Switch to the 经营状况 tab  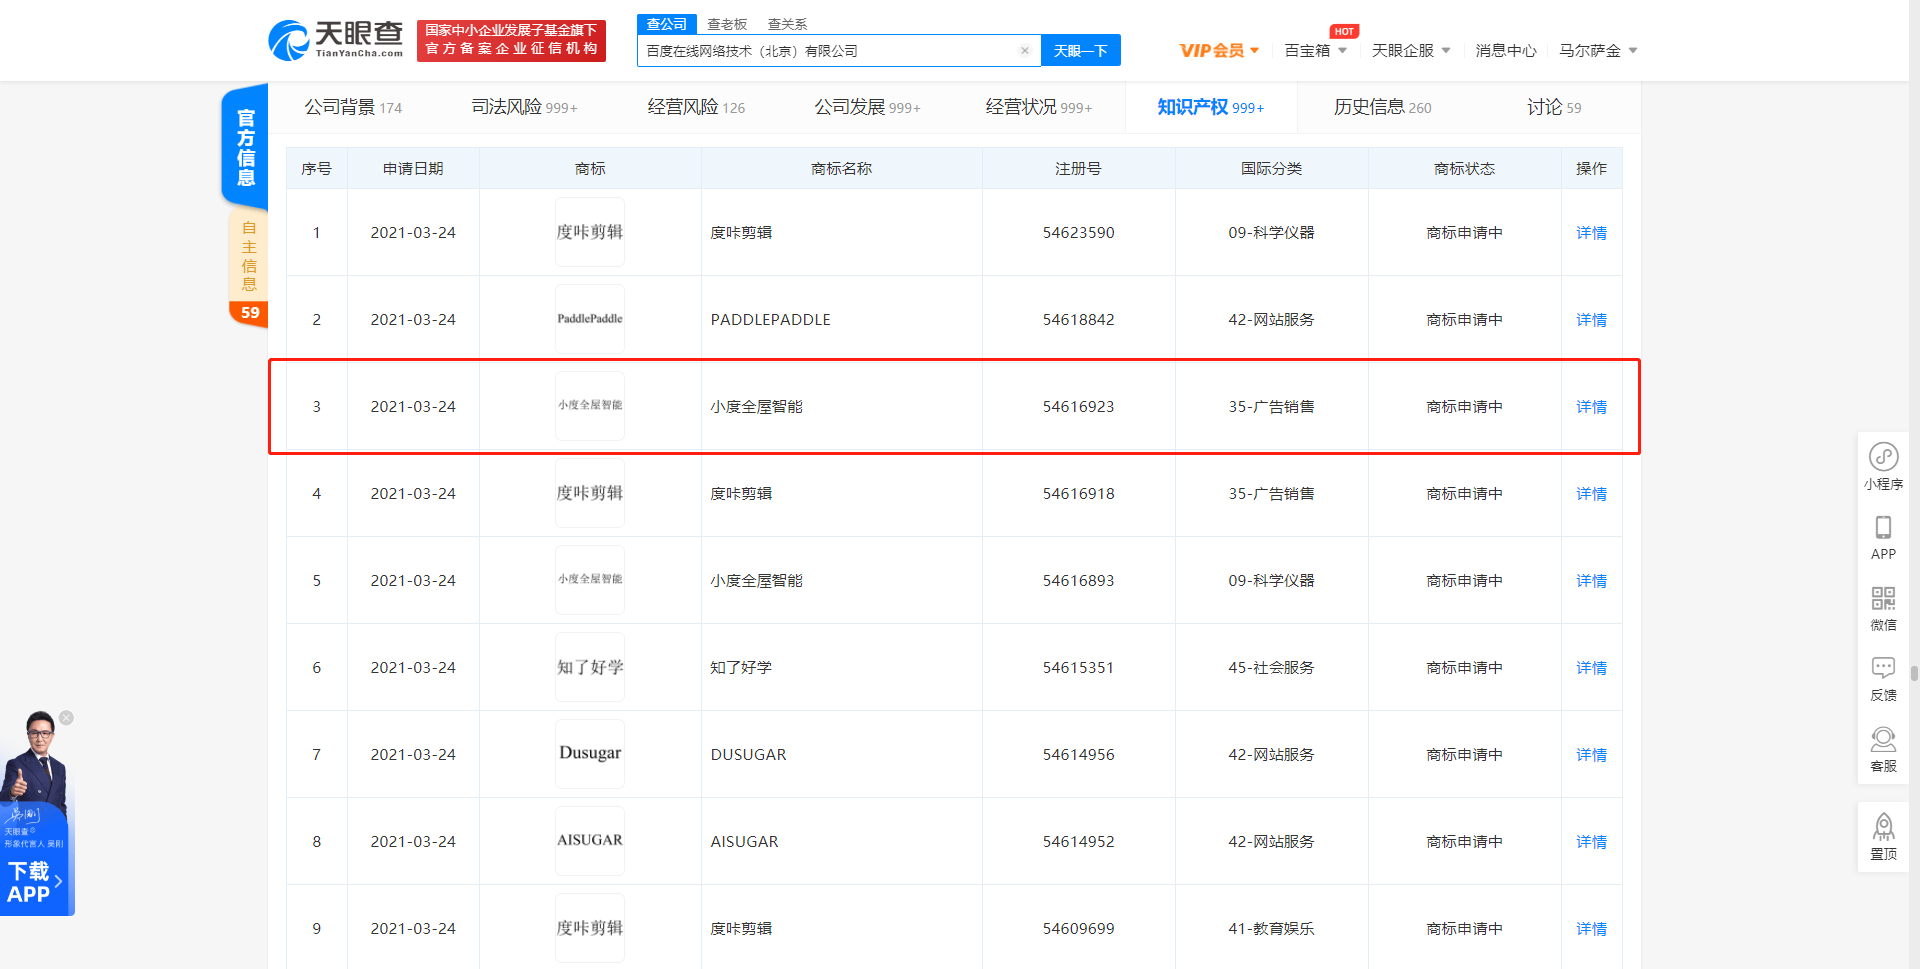coord(1039,107)
